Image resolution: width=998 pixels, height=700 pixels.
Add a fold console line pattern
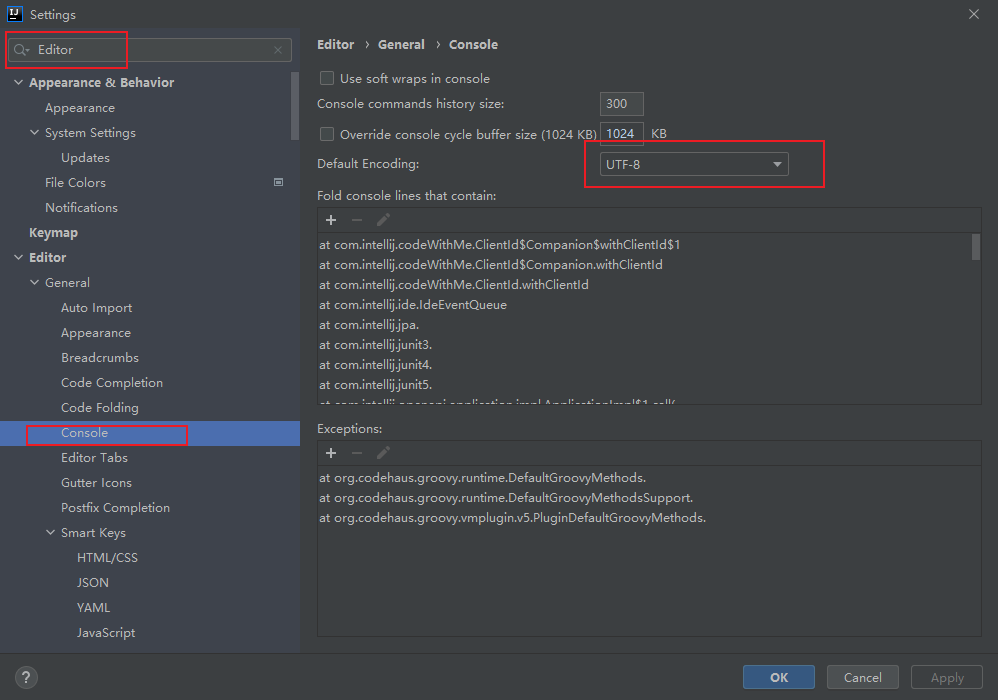pos(331,220)
